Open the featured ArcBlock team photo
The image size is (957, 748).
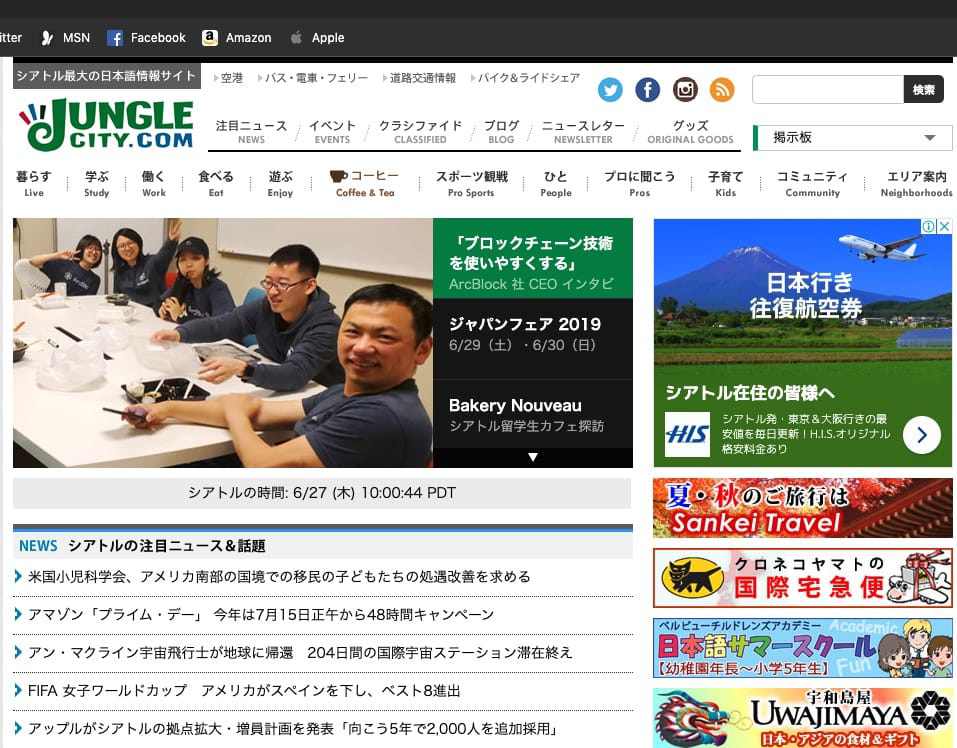pyautogui.click(x=222, y=343)
